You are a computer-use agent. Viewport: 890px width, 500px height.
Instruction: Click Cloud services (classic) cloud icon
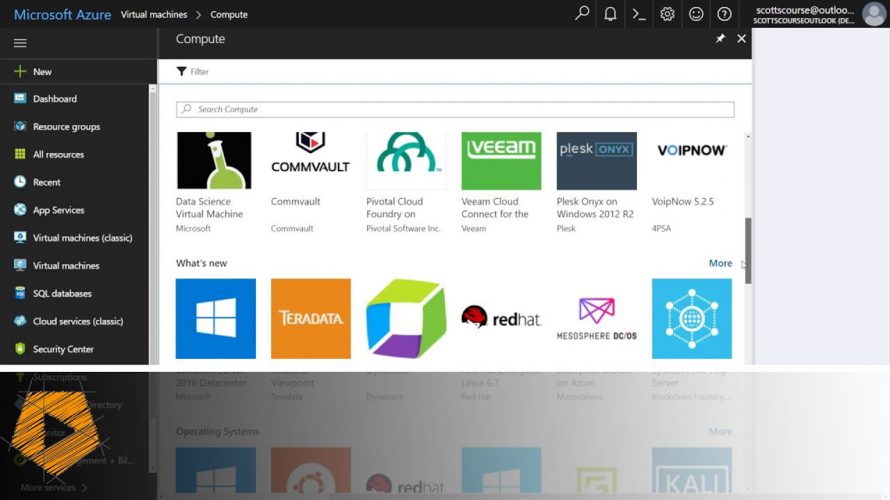tap(20, 321)
